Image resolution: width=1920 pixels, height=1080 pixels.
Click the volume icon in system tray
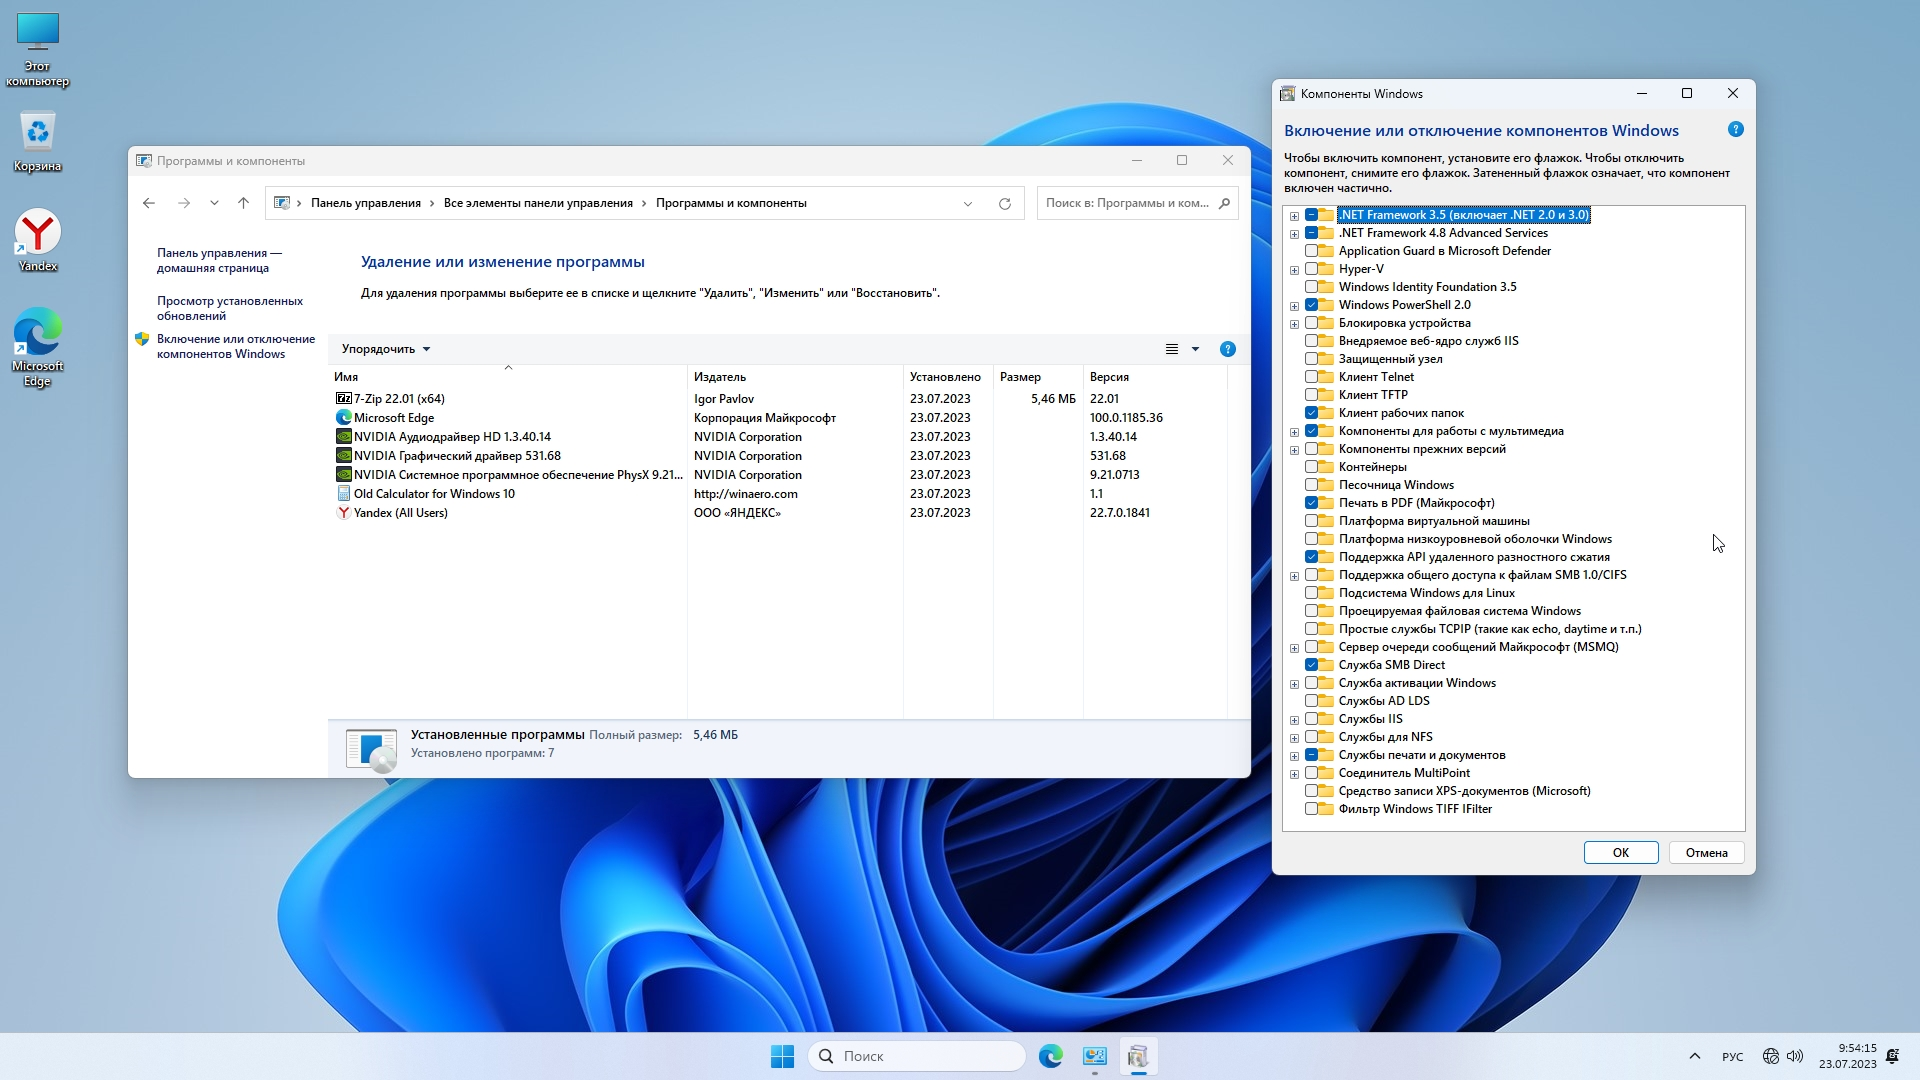coord(1795,1056)
